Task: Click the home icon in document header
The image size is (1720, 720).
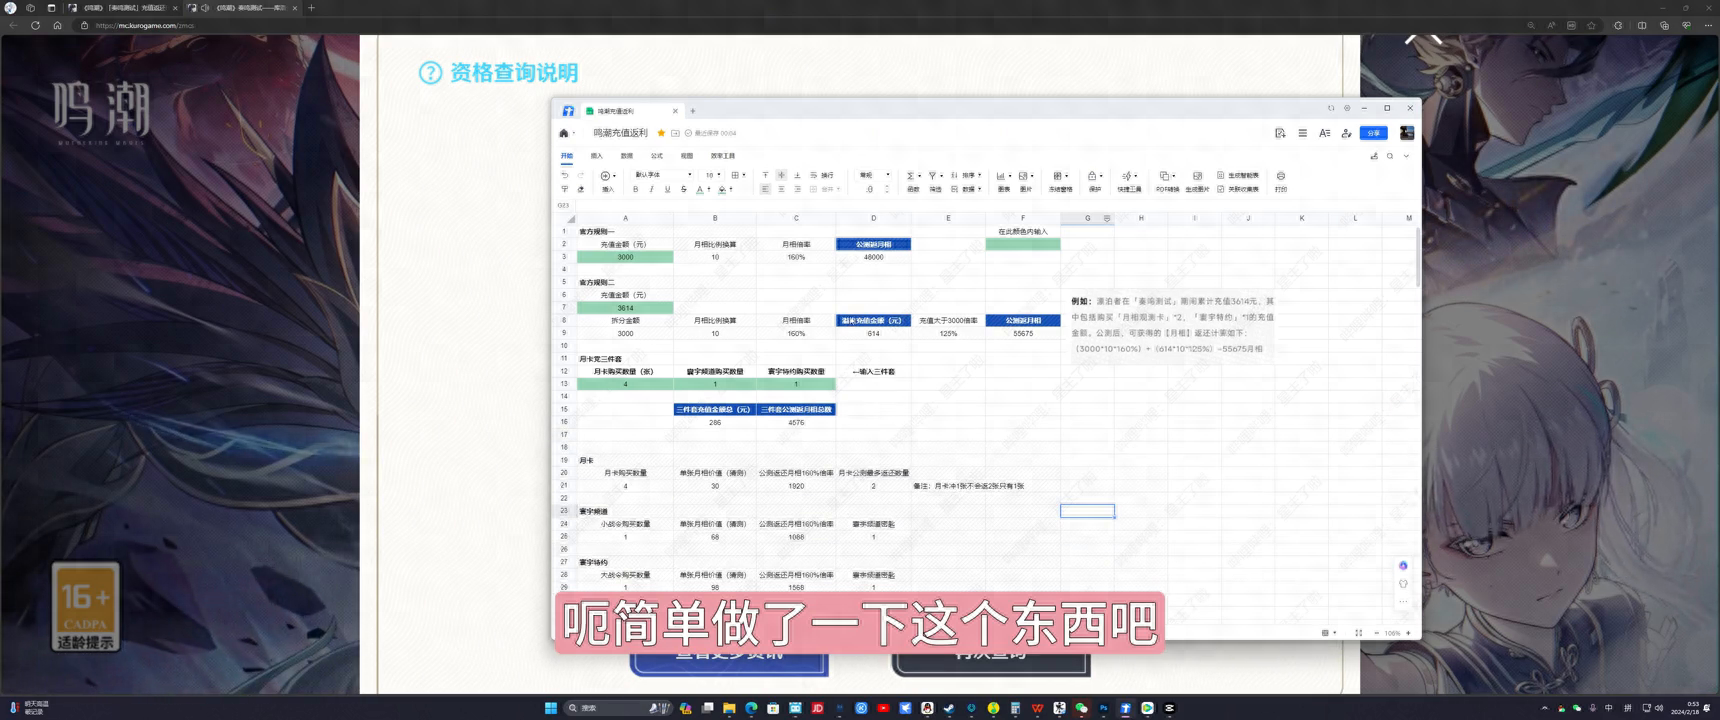Action: tap(564, 133)
